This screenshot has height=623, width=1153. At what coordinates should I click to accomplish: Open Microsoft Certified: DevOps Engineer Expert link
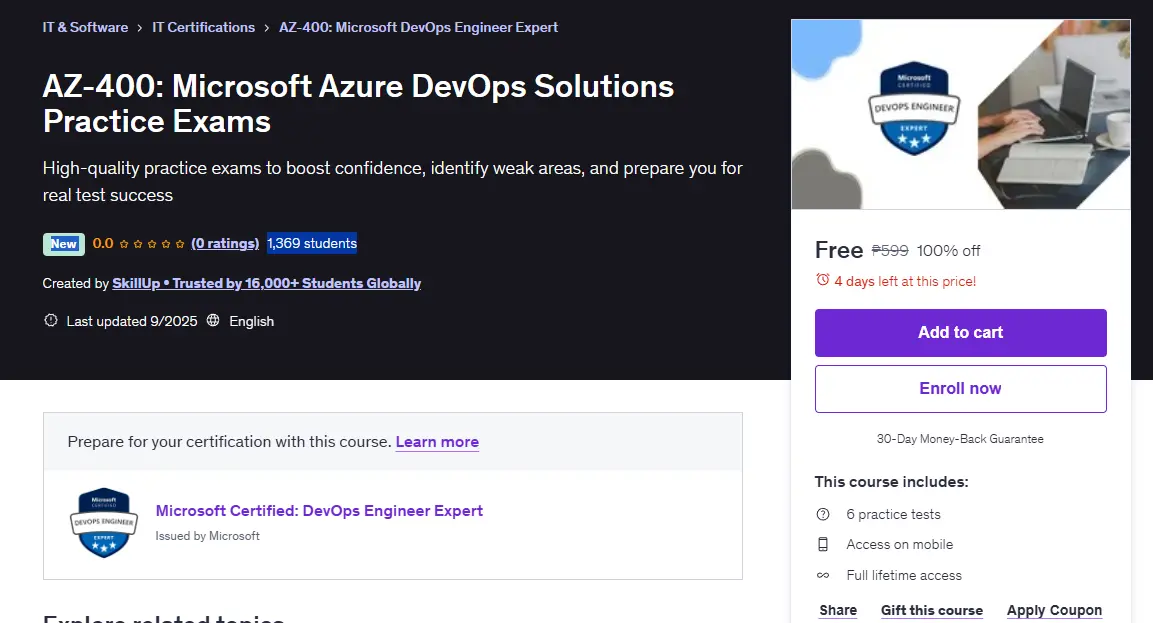tap(319, 510)
